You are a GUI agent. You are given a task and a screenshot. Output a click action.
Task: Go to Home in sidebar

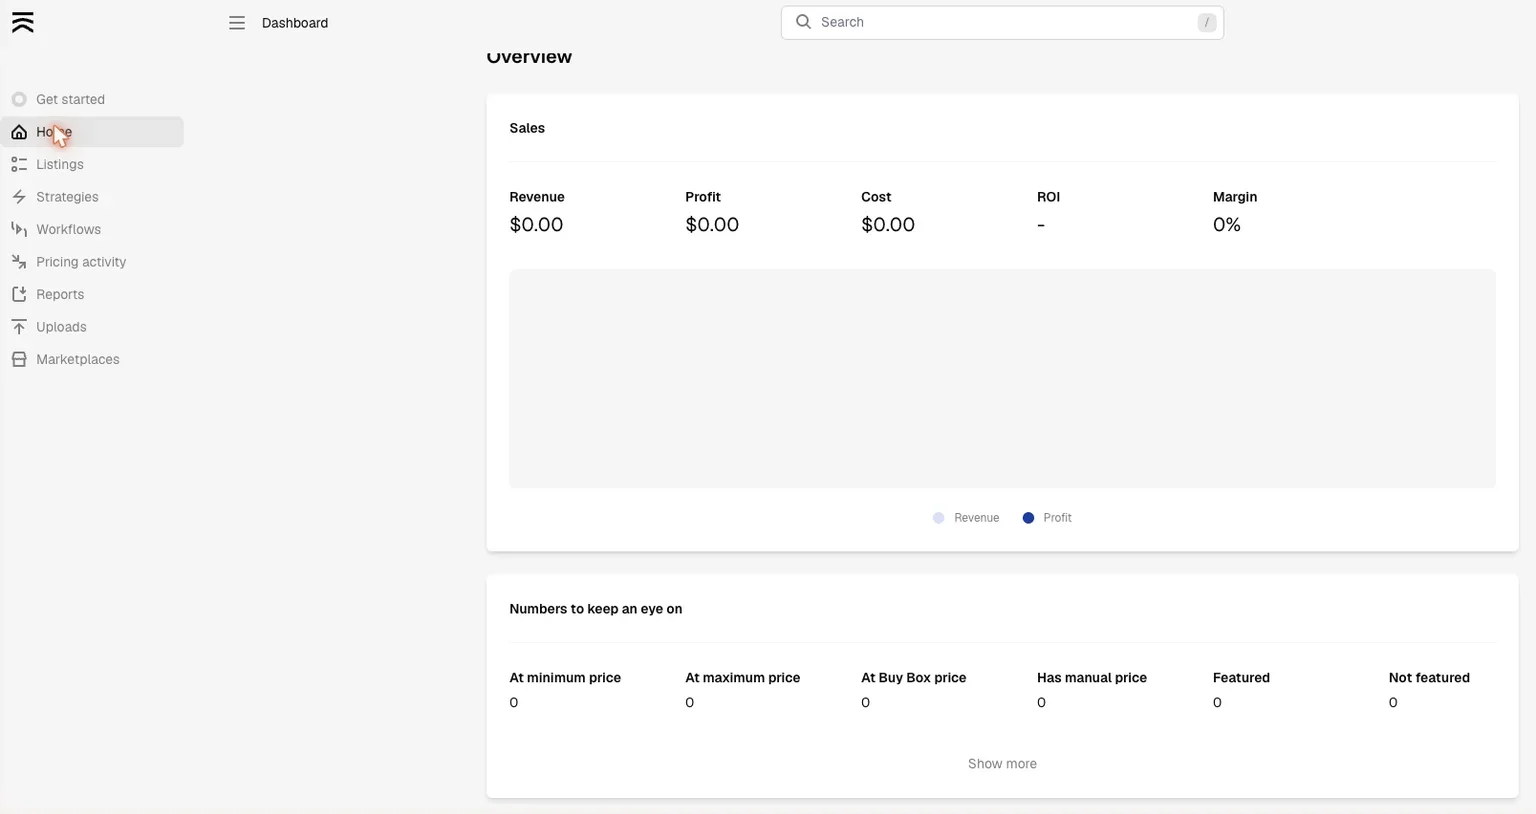point(92,132)
